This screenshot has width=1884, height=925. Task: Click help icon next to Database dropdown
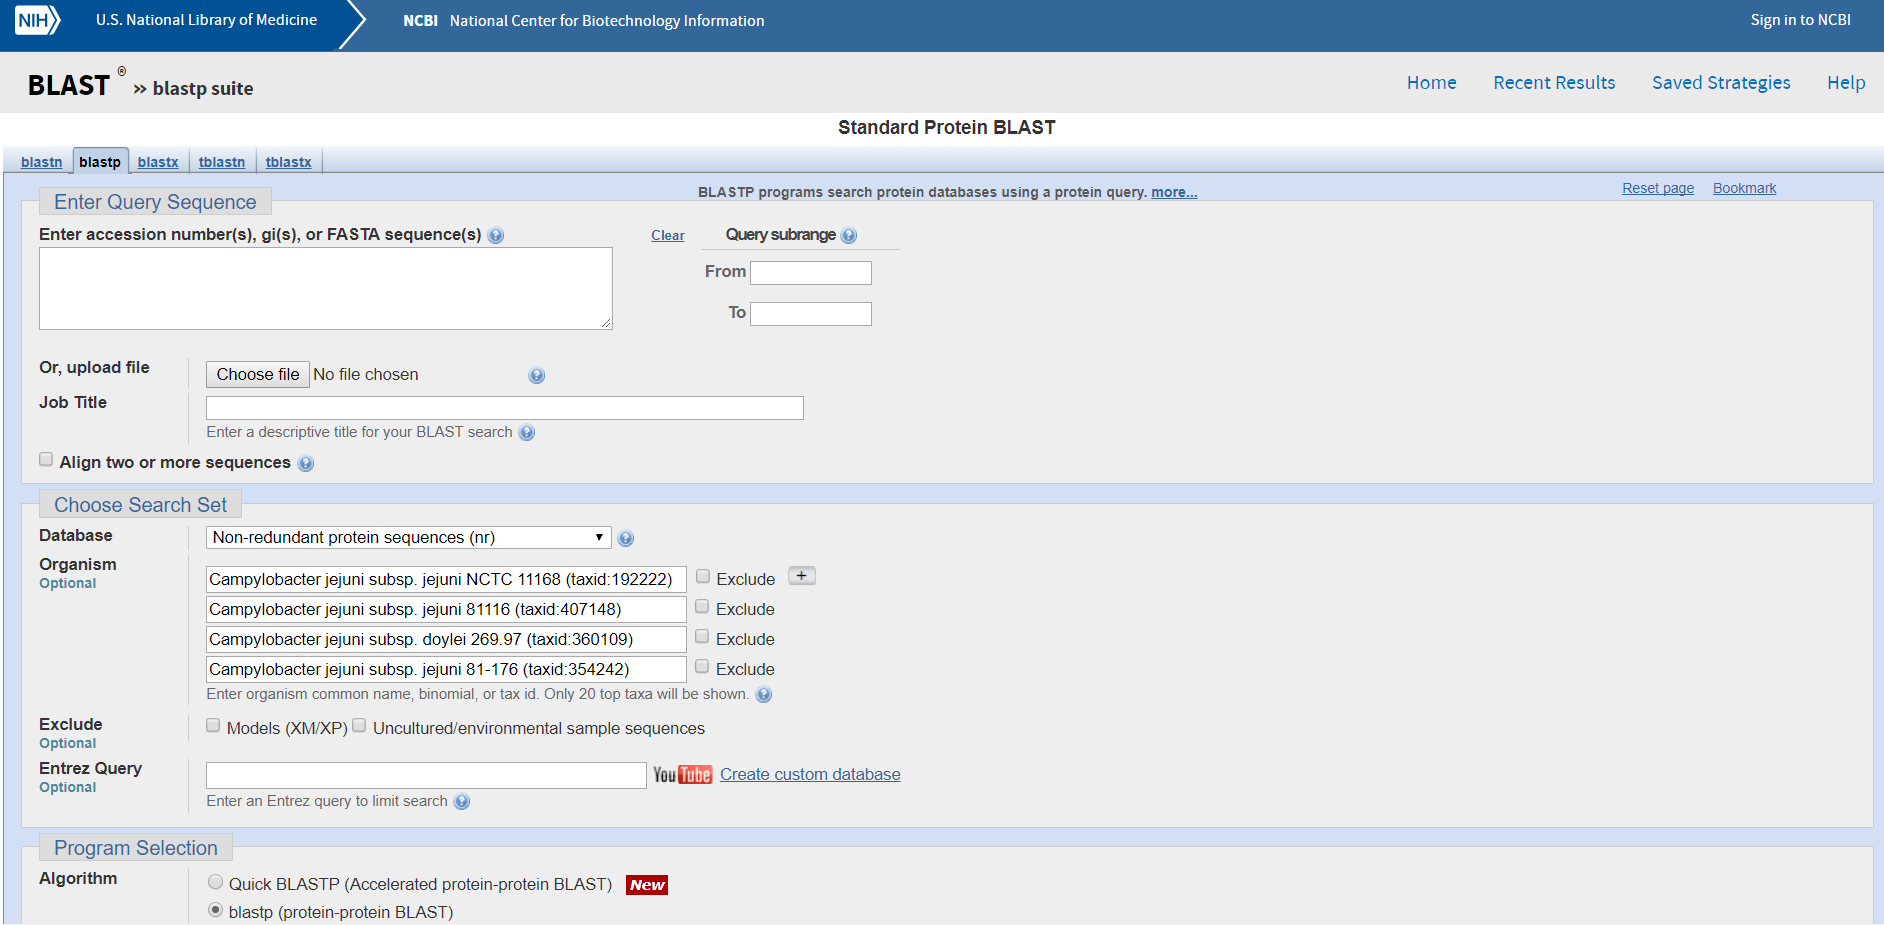626,539
